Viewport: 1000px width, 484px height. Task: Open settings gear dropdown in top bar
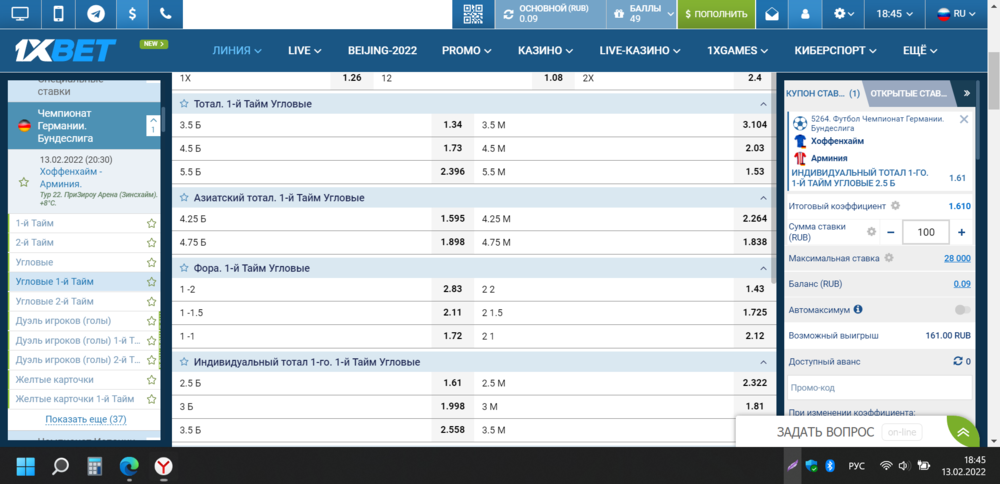pos(844,14)
